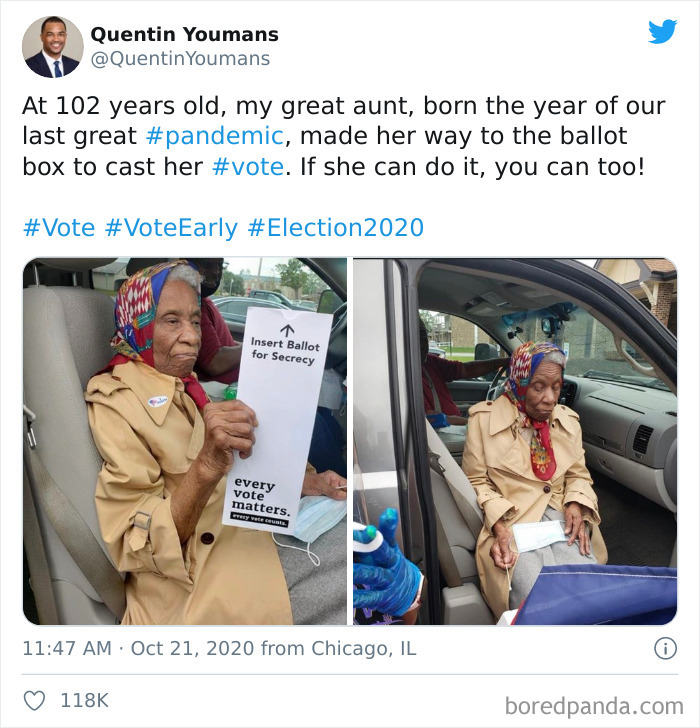This screenshot has height=728, width=700.
Task: Open the #pandemic hashtag
Action: click(x=214, y=136)
